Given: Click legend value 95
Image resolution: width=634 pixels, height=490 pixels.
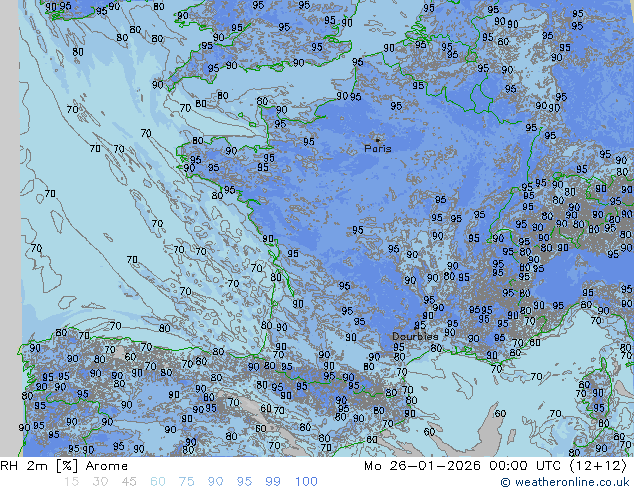Looking at the screenshot, I should (x=244, y=482).
